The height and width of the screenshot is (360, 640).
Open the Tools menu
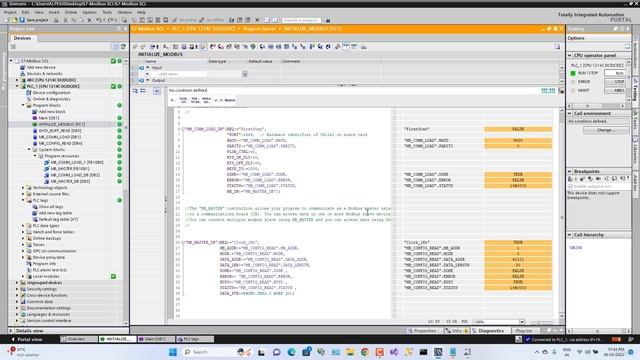pos(107,12)
